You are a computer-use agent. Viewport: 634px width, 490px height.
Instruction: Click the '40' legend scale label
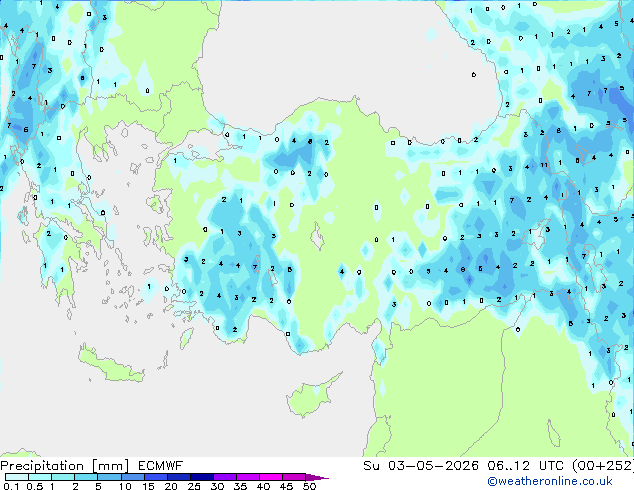pyautogui.click(x=263, y=486)
